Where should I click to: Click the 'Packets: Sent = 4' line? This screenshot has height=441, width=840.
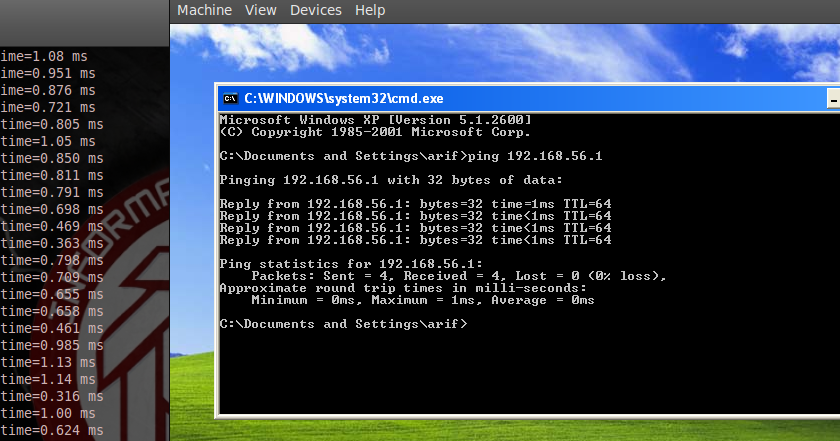click(459, 276)
